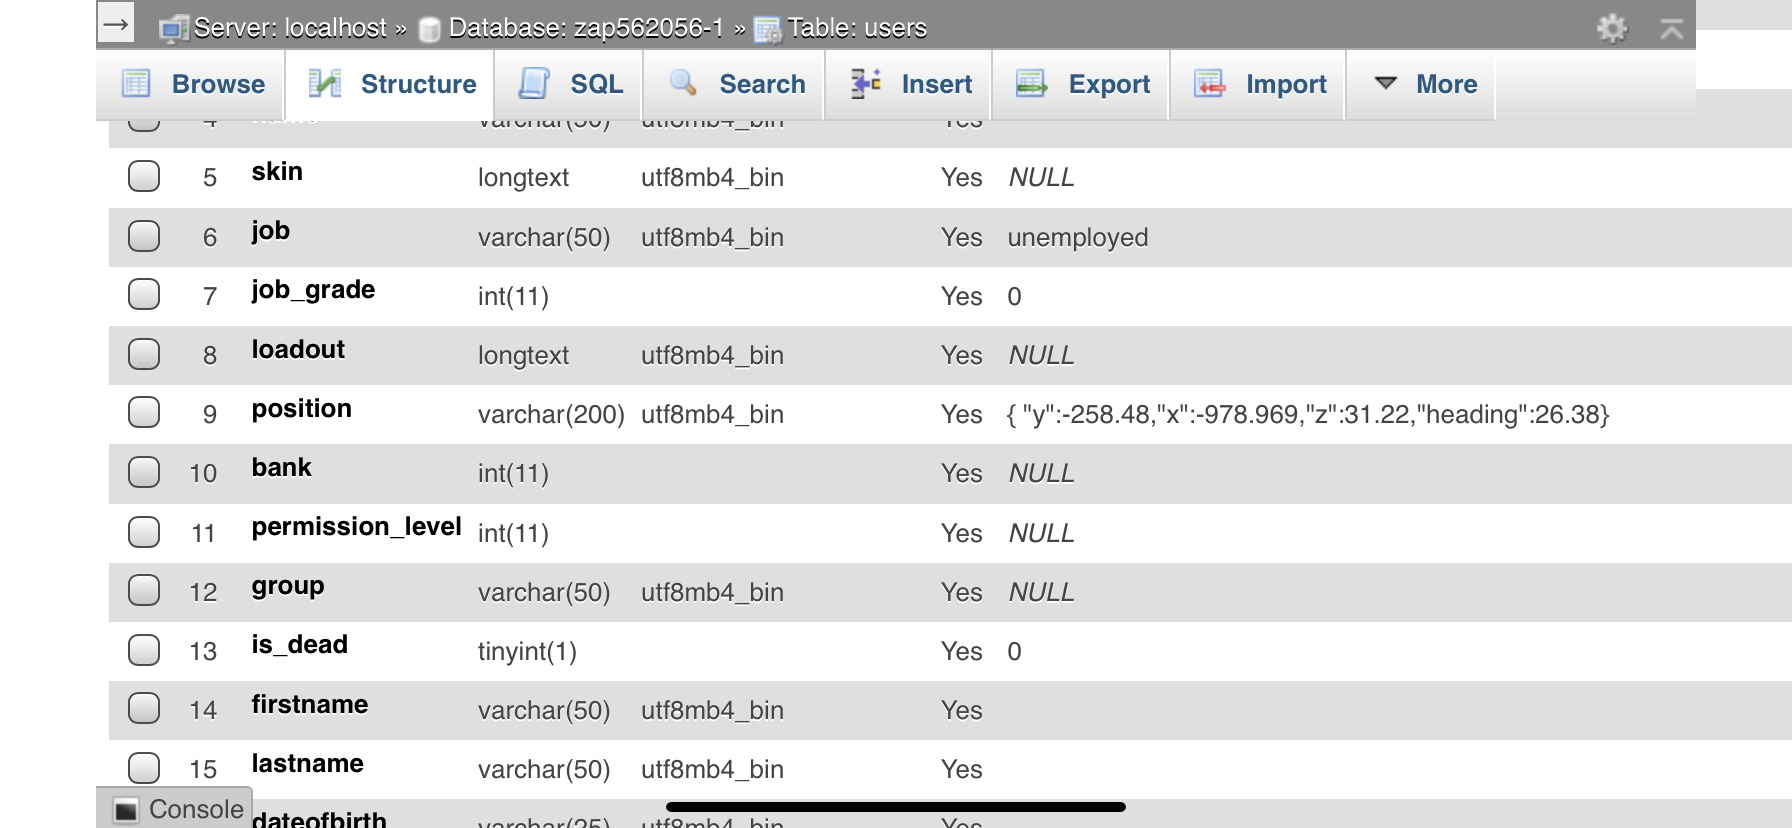Image resolution: width=1792 pixels, height=828 pixels.
Task: Click the "int(11)" type in job_grade row
Action: (513, 296)
